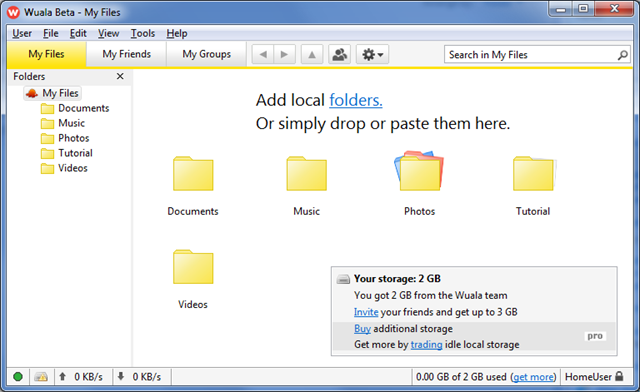Go back with the left arrow button

click(263, 54)
